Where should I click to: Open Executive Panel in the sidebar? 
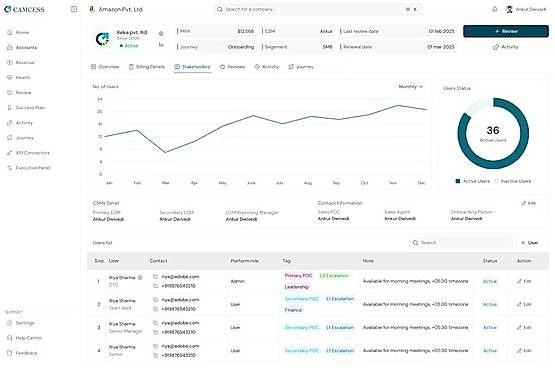pyautogui.click(x=29, y=168)
